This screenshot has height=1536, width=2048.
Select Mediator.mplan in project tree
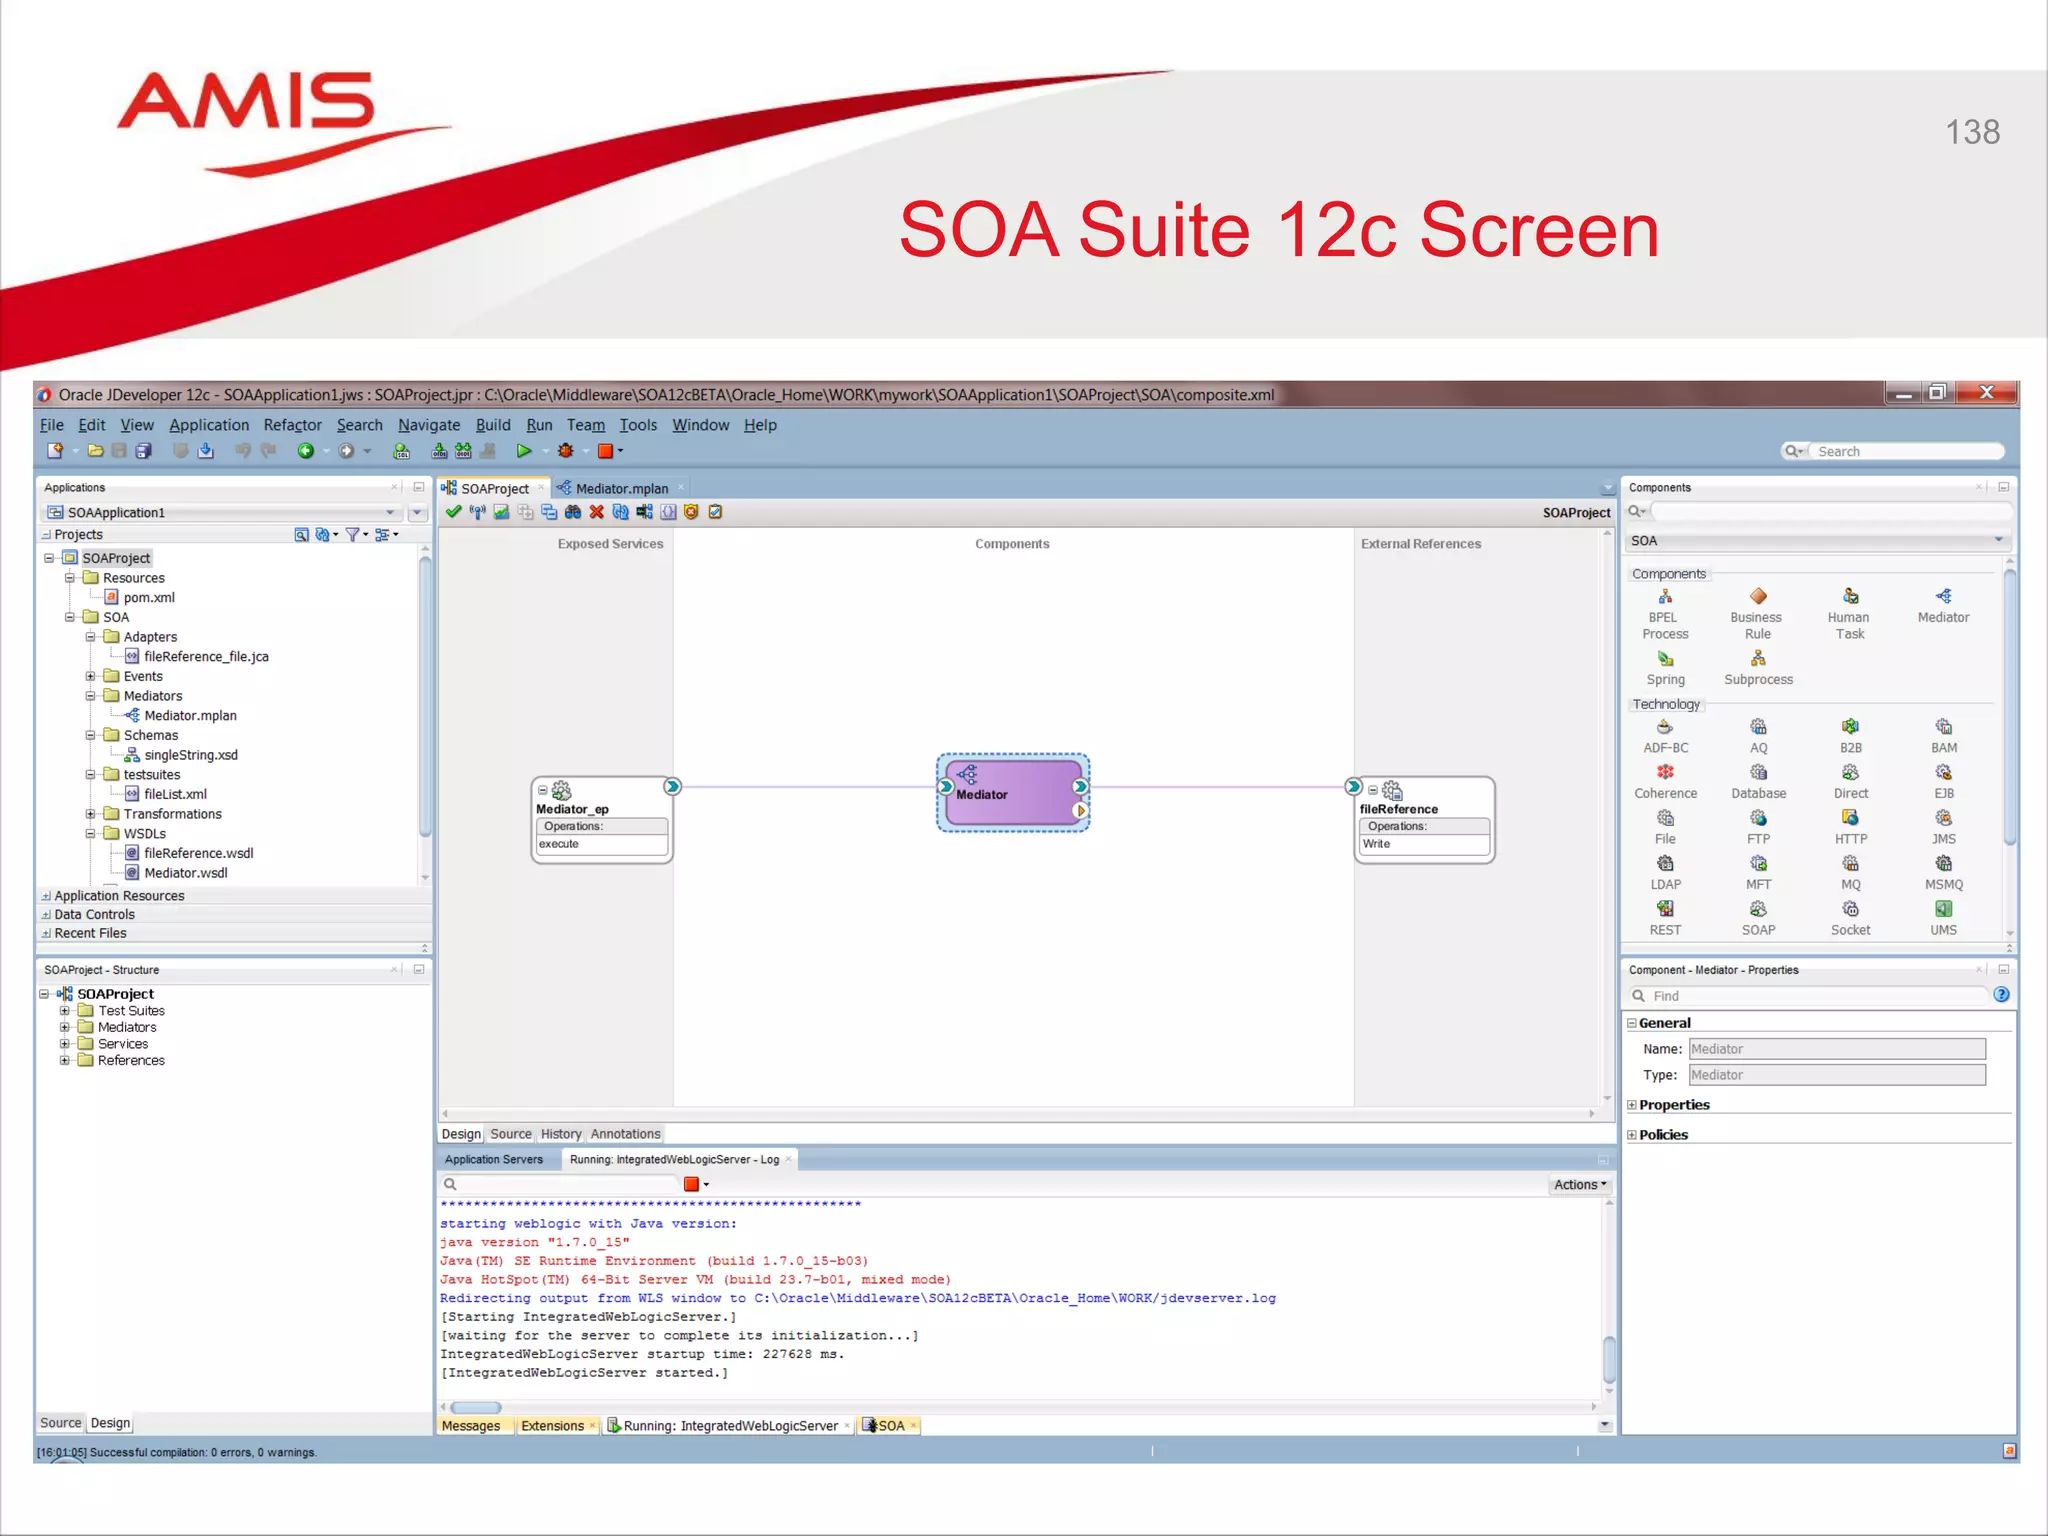click(x=190, y=716)
